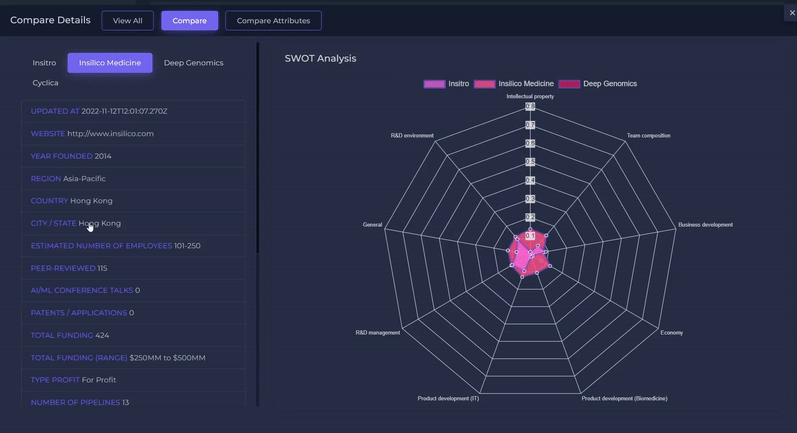
Task: Hide Deep Genomics series via legend label
Action: (x=610, y=84)
